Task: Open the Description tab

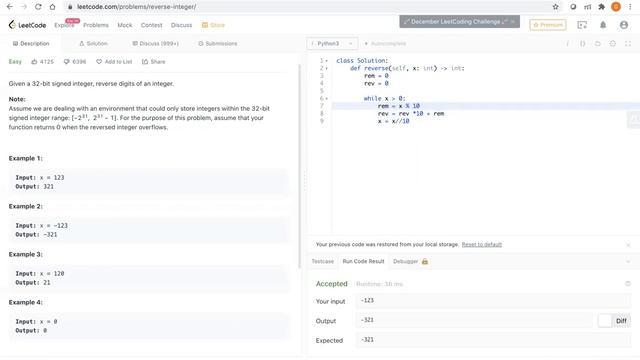Action: tap(31, 43)
